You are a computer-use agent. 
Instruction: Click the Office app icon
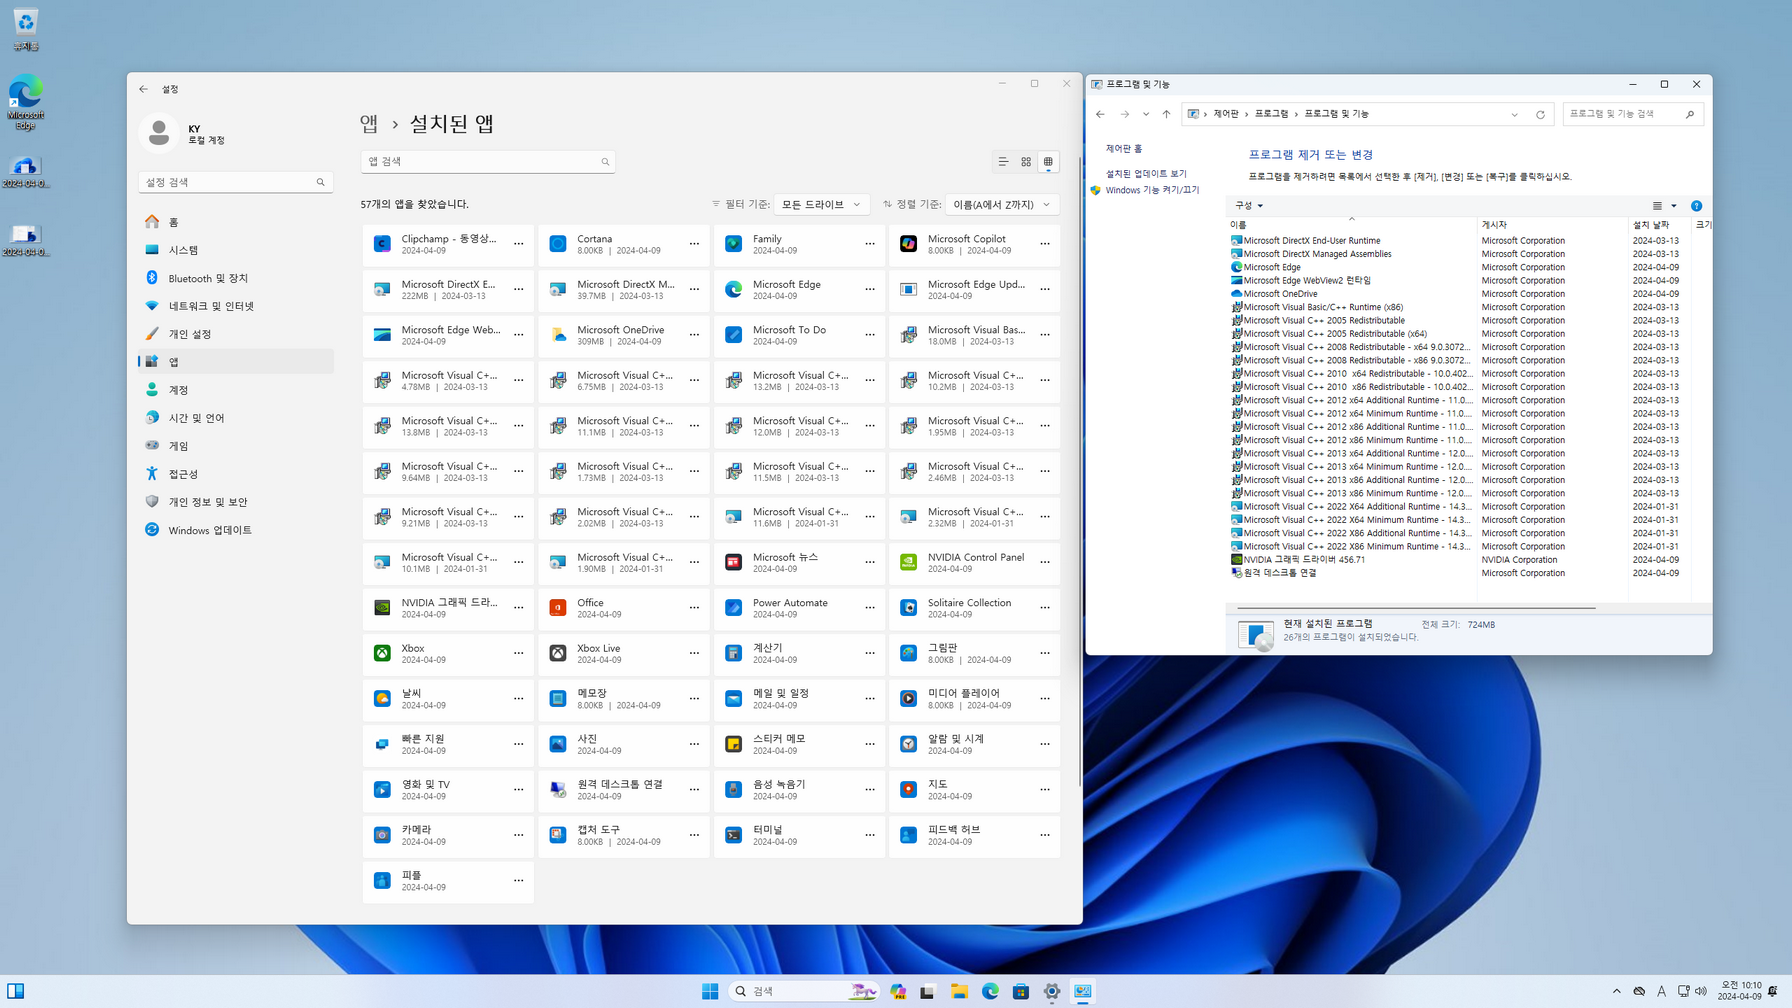558,608
